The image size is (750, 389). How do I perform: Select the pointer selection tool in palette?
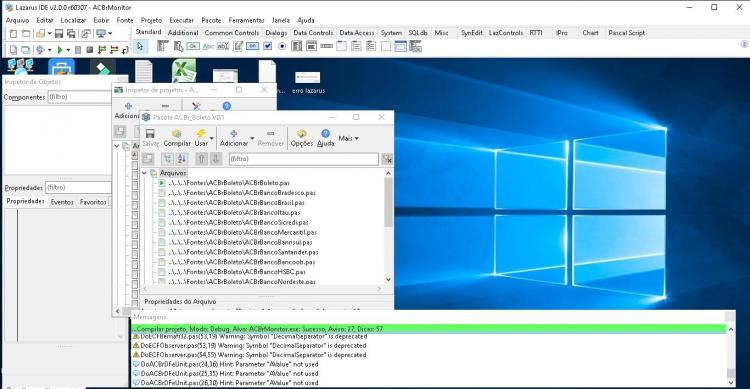pyautogui.click(x=140, y=46)
